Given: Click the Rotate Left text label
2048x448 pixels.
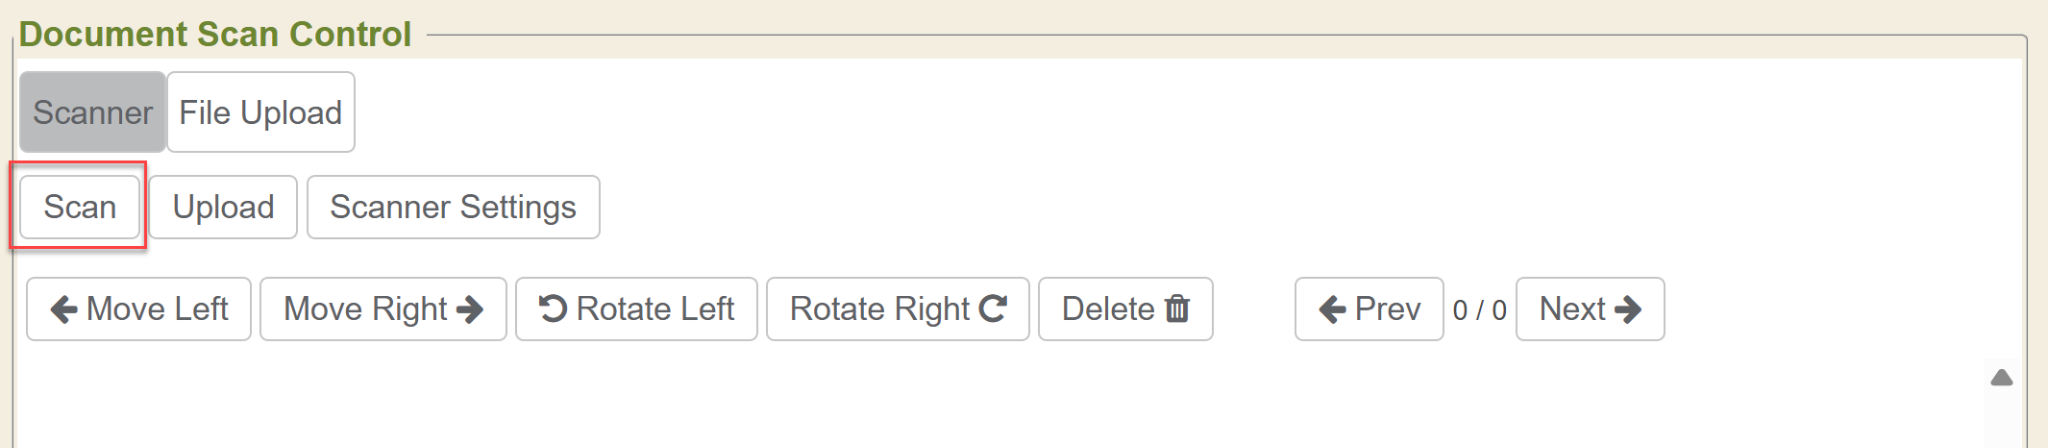Looking at the screenshot, I should coord(655,309).
